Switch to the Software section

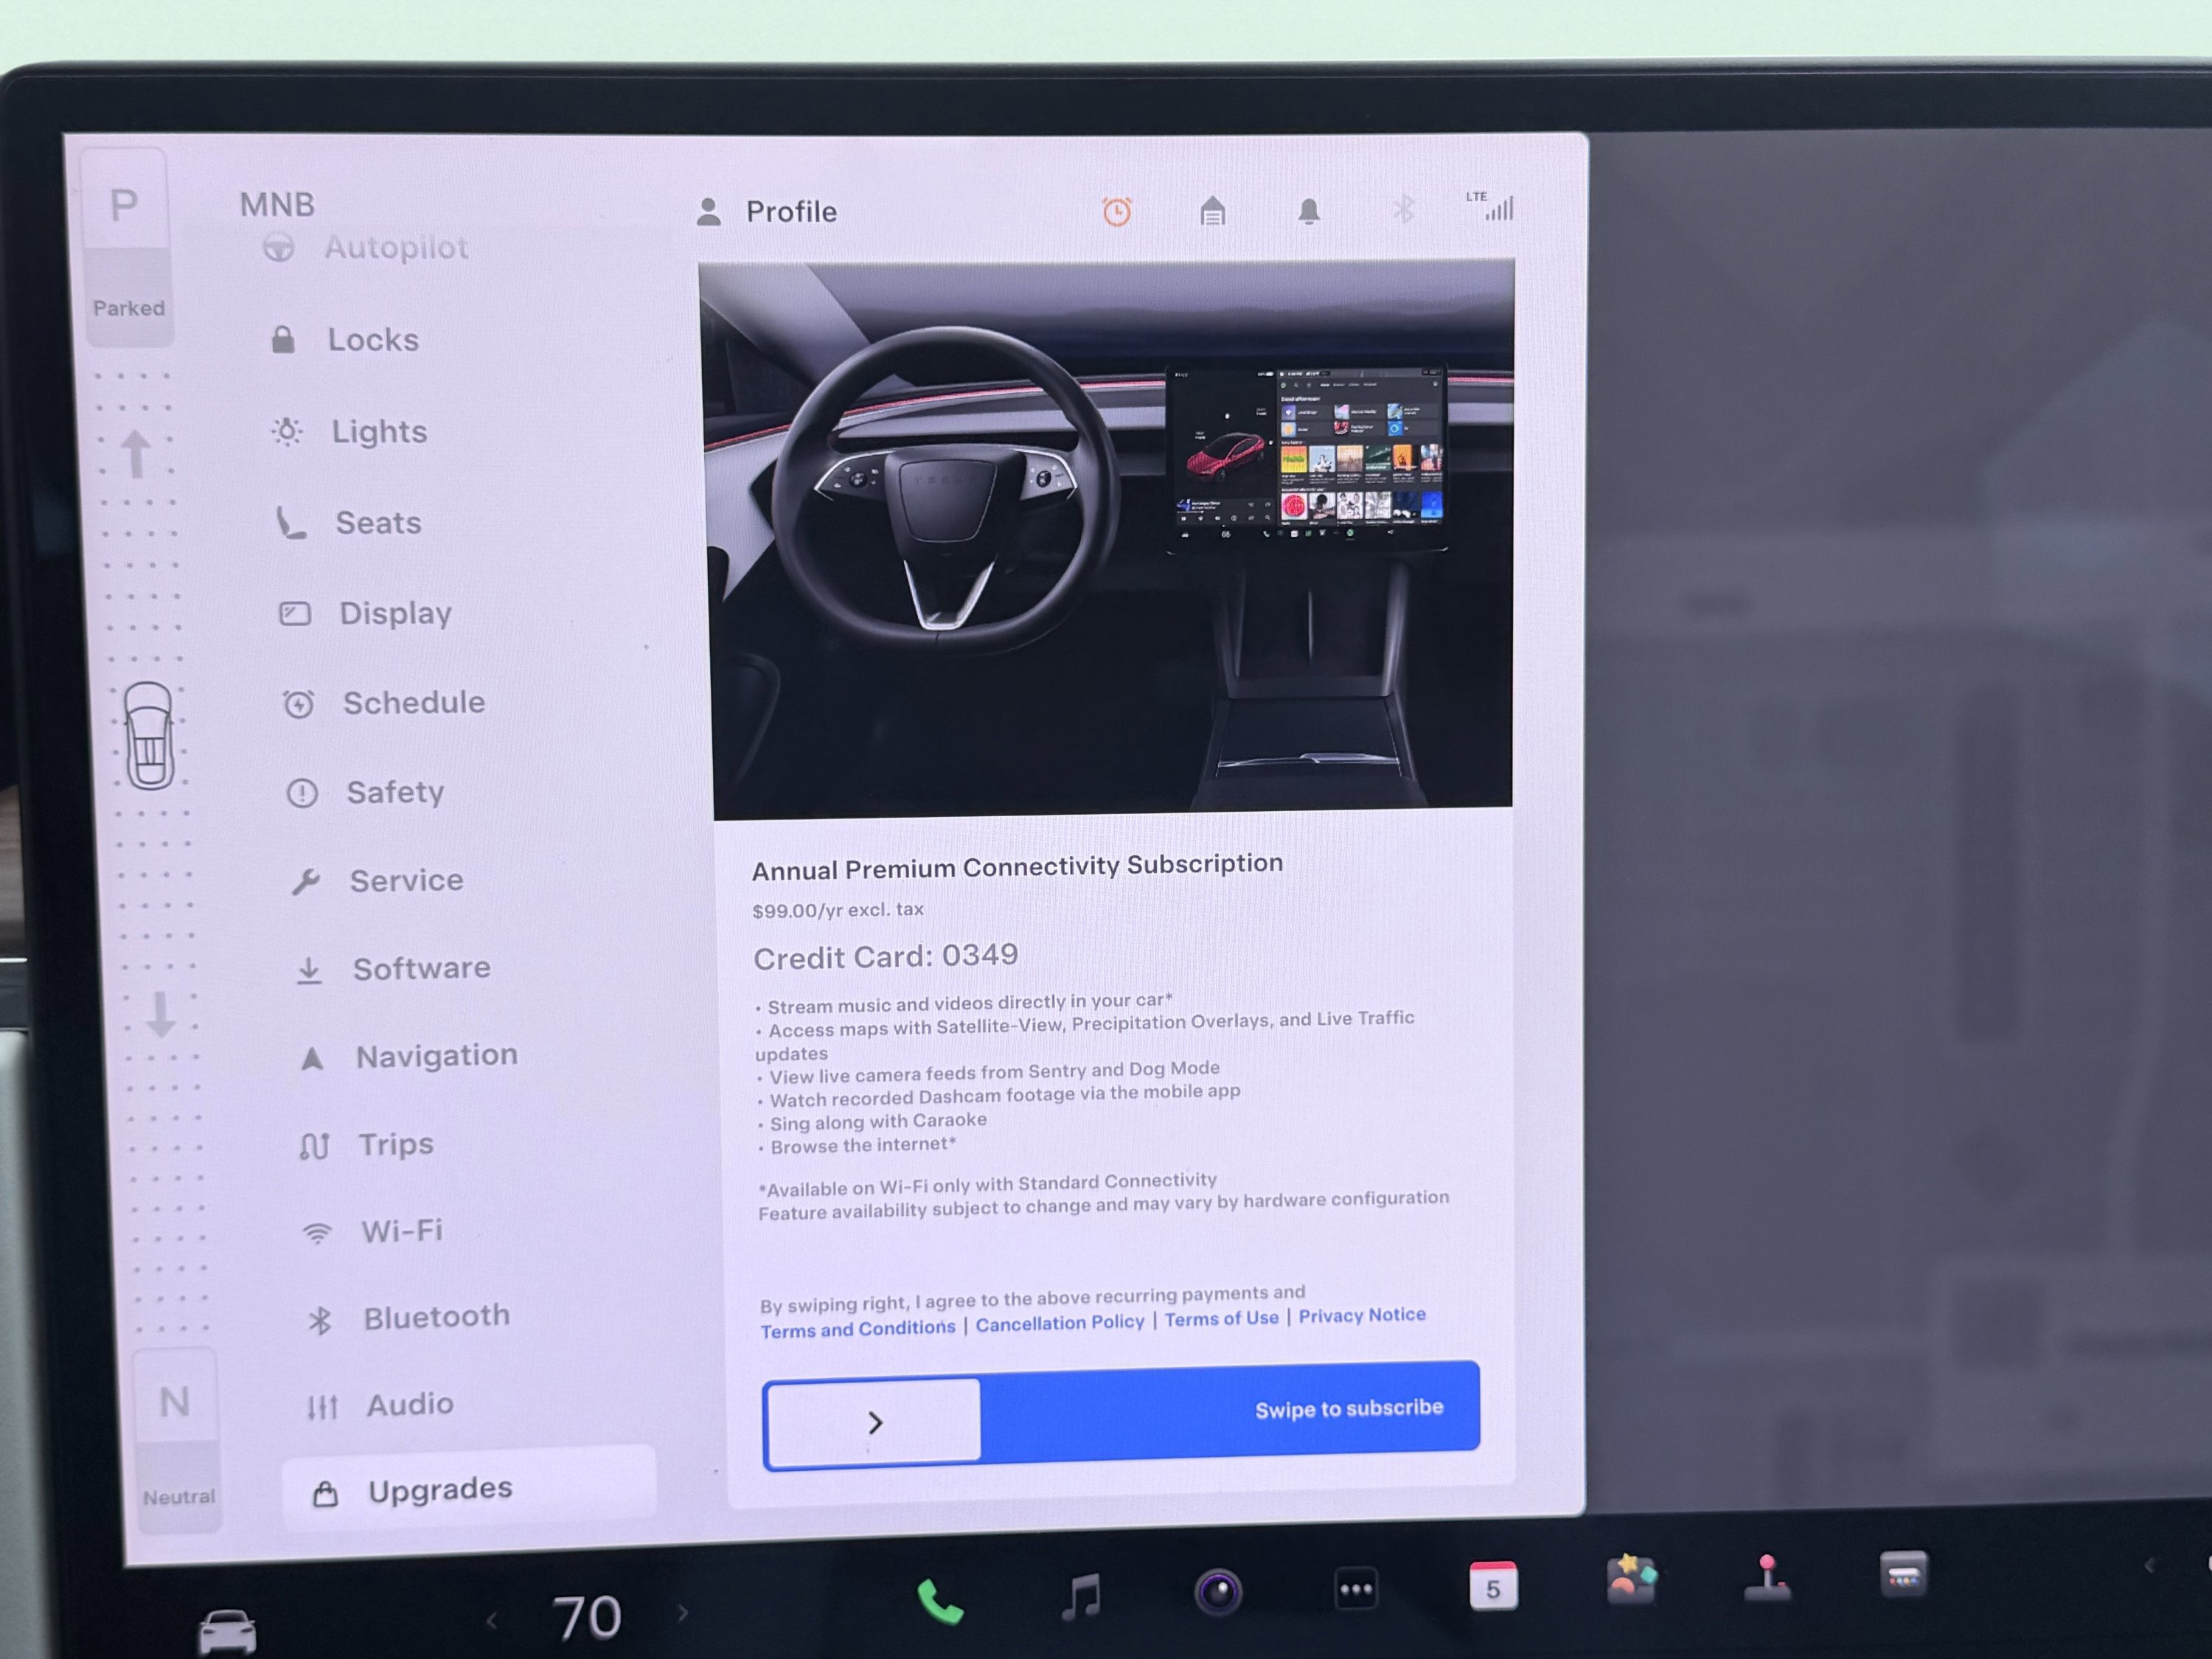pos(422,967)
